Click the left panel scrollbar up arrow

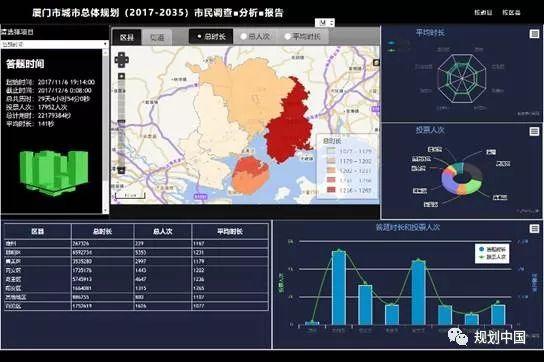click(105, 52)
